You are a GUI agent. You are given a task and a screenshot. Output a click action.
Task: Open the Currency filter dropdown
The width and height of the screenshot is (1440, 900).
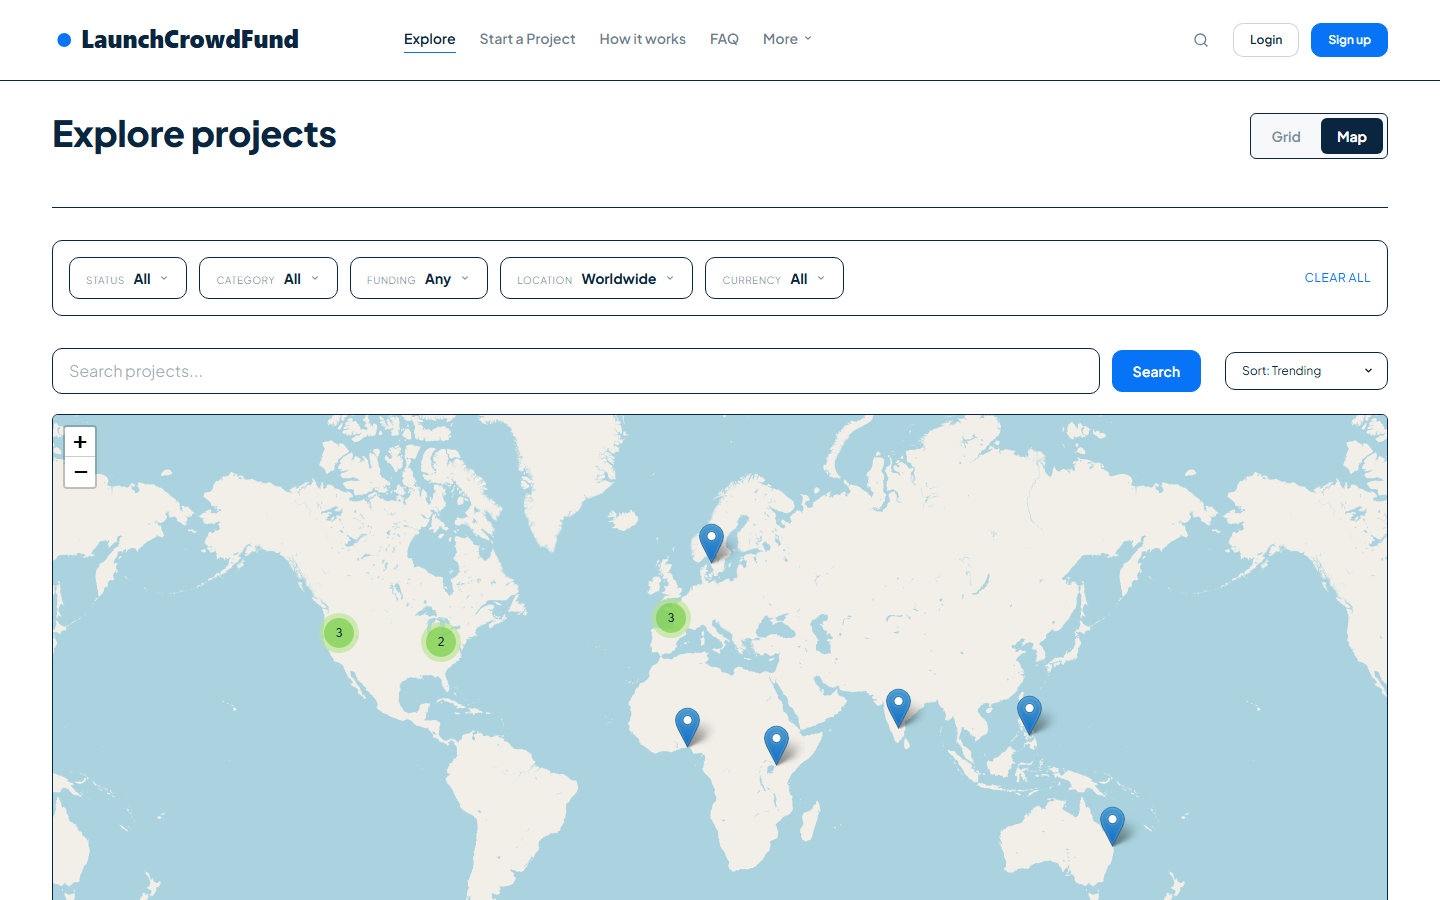tap(774, 278)
